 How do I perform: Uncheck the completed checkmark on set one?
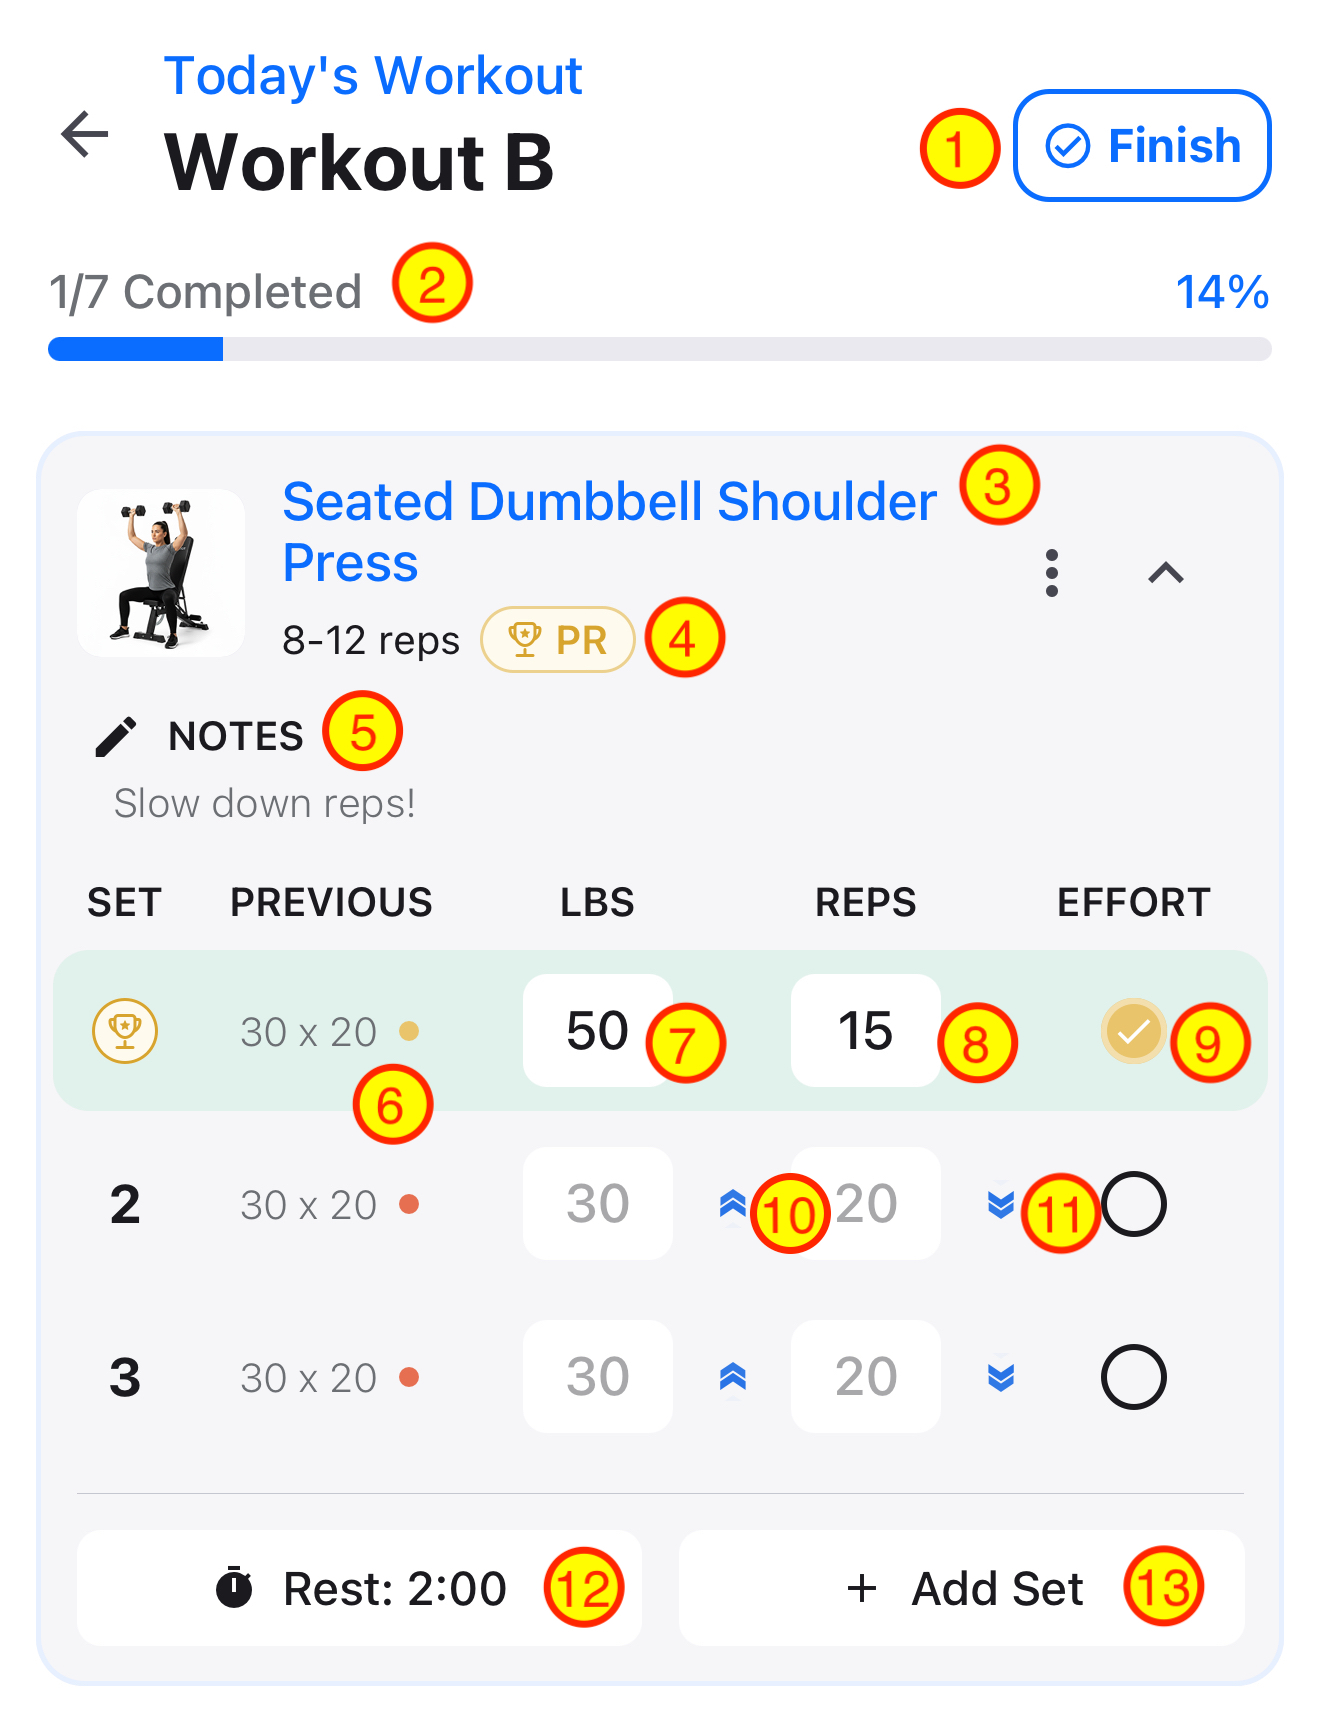tap(1134, 1031)
